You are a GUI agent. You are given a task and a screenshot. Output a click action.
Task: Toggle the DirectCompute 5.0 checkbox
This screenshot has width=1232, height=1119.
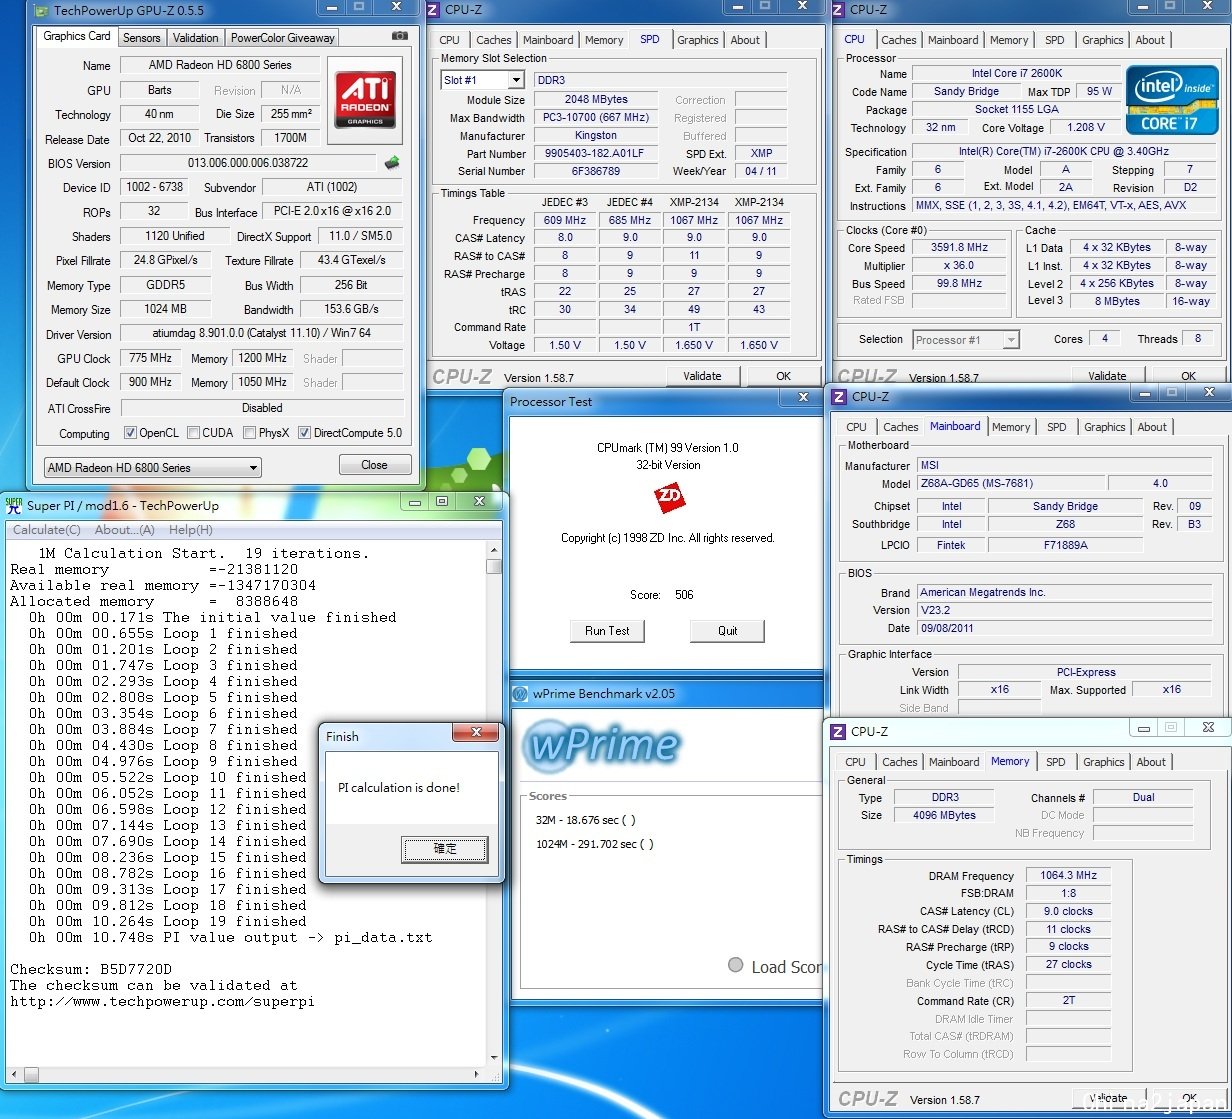[x=304, y=433]
